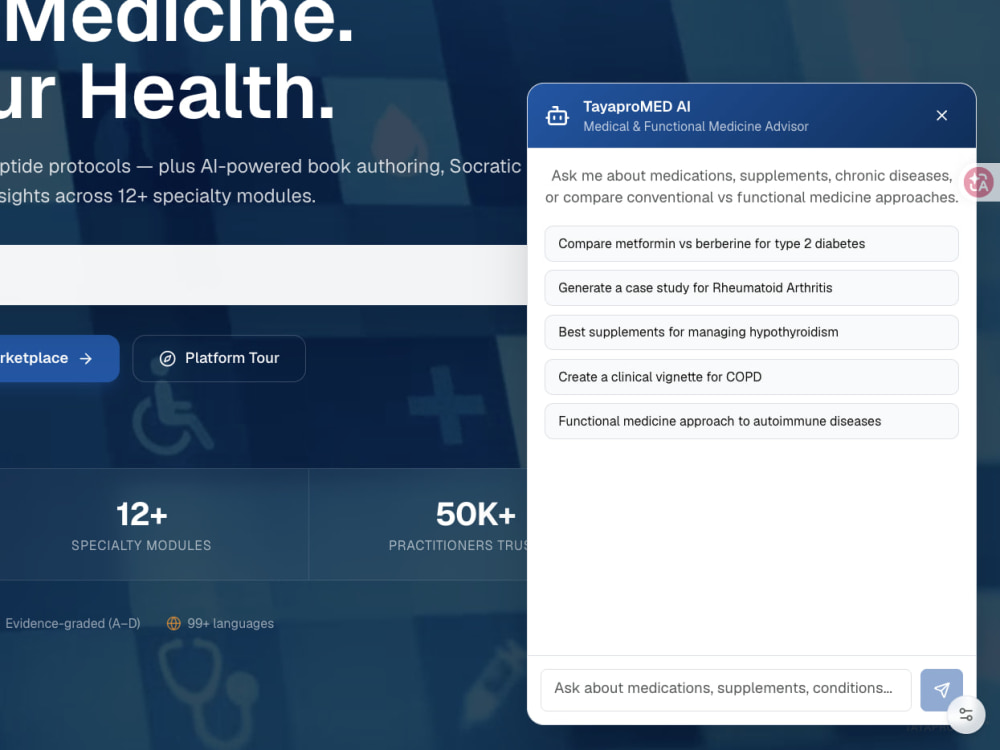
Task: Send the message with paper plane button
Action: [x=941, y=689]
